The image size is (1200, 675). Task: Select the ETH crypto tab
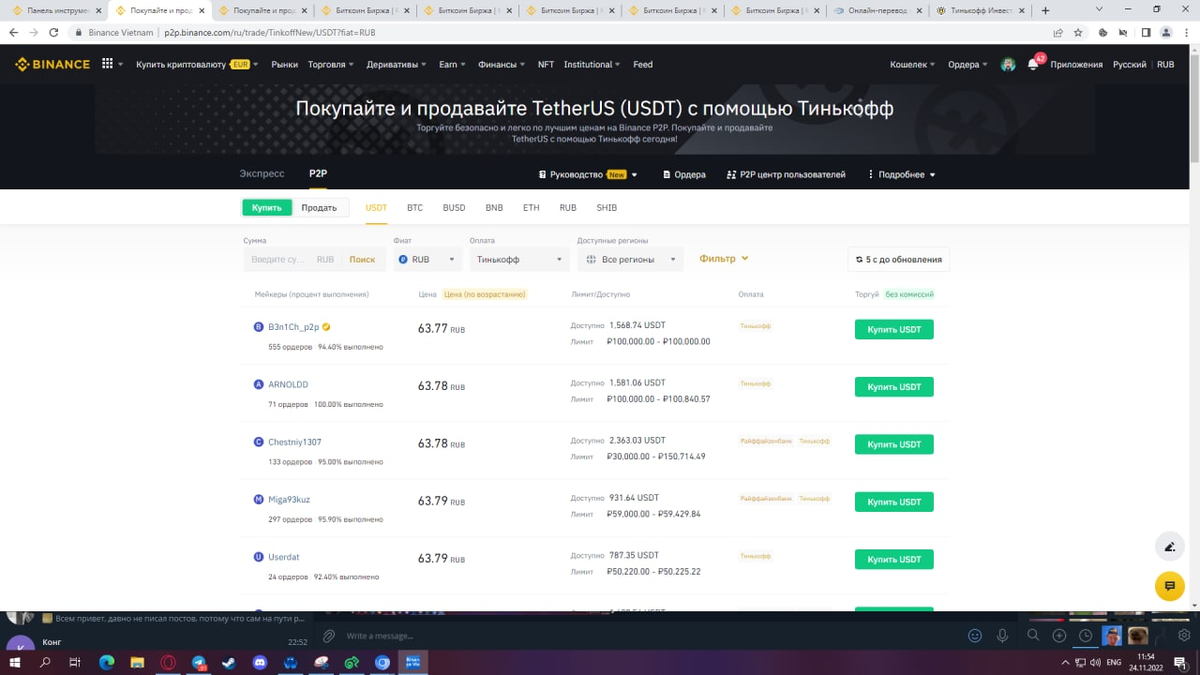tap(531, 208)
